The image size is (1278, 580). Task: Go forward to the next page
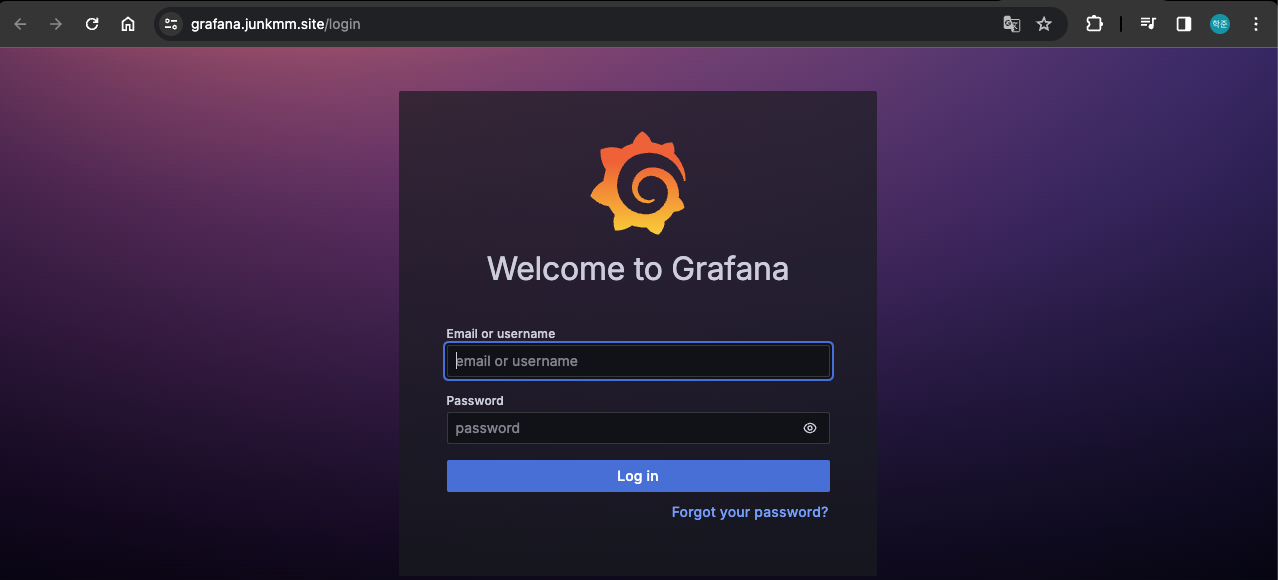coord(56,24)
